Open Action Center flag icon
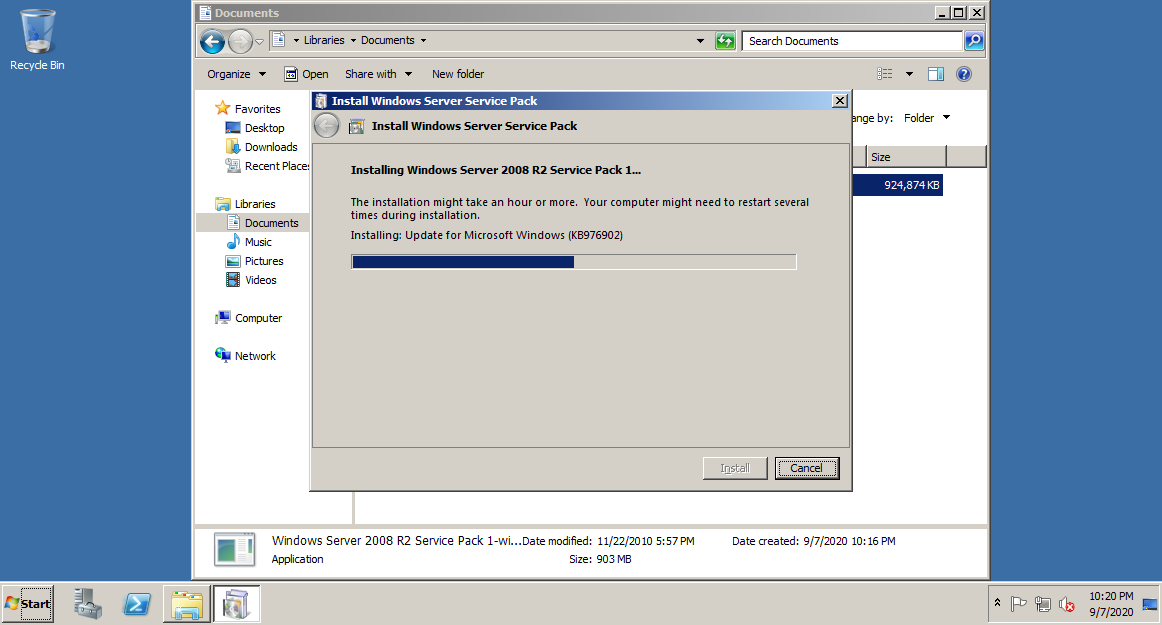Screen dimensions: 1162x625 [x=1019, y=604]
